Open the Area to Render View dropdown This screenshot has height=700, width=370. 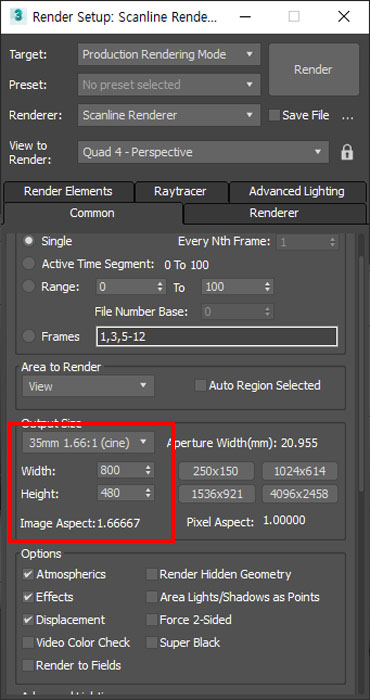point(88,386)
